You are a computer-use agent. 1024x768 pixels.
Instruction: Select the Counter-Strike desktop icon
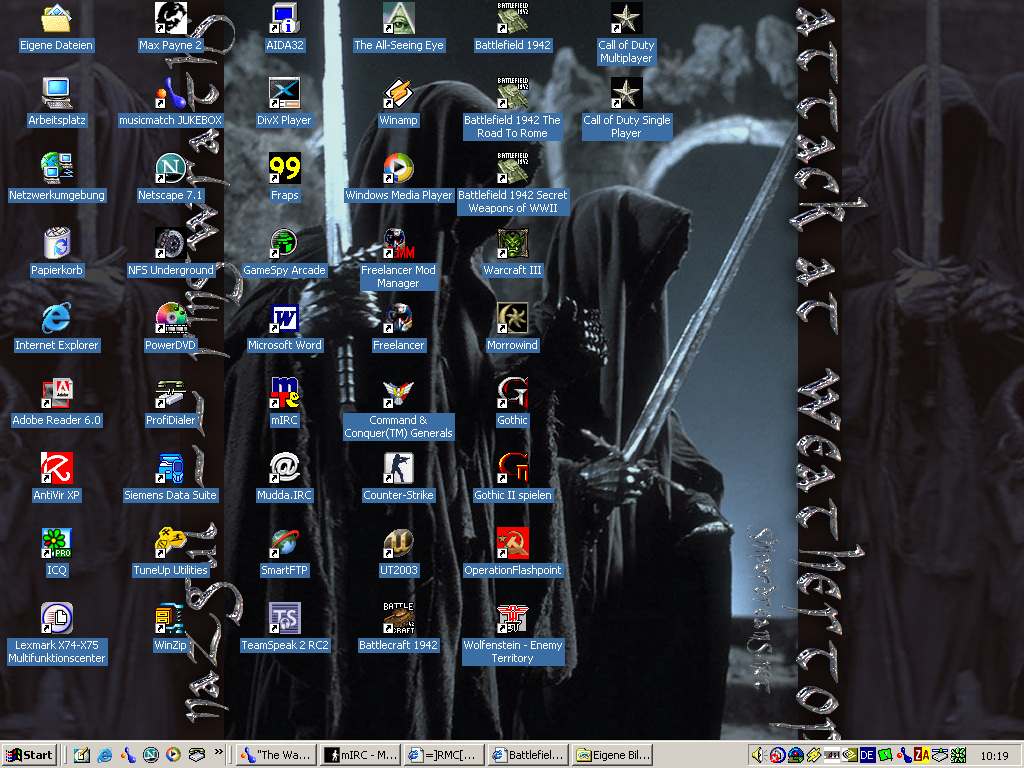tap(398, 469)
